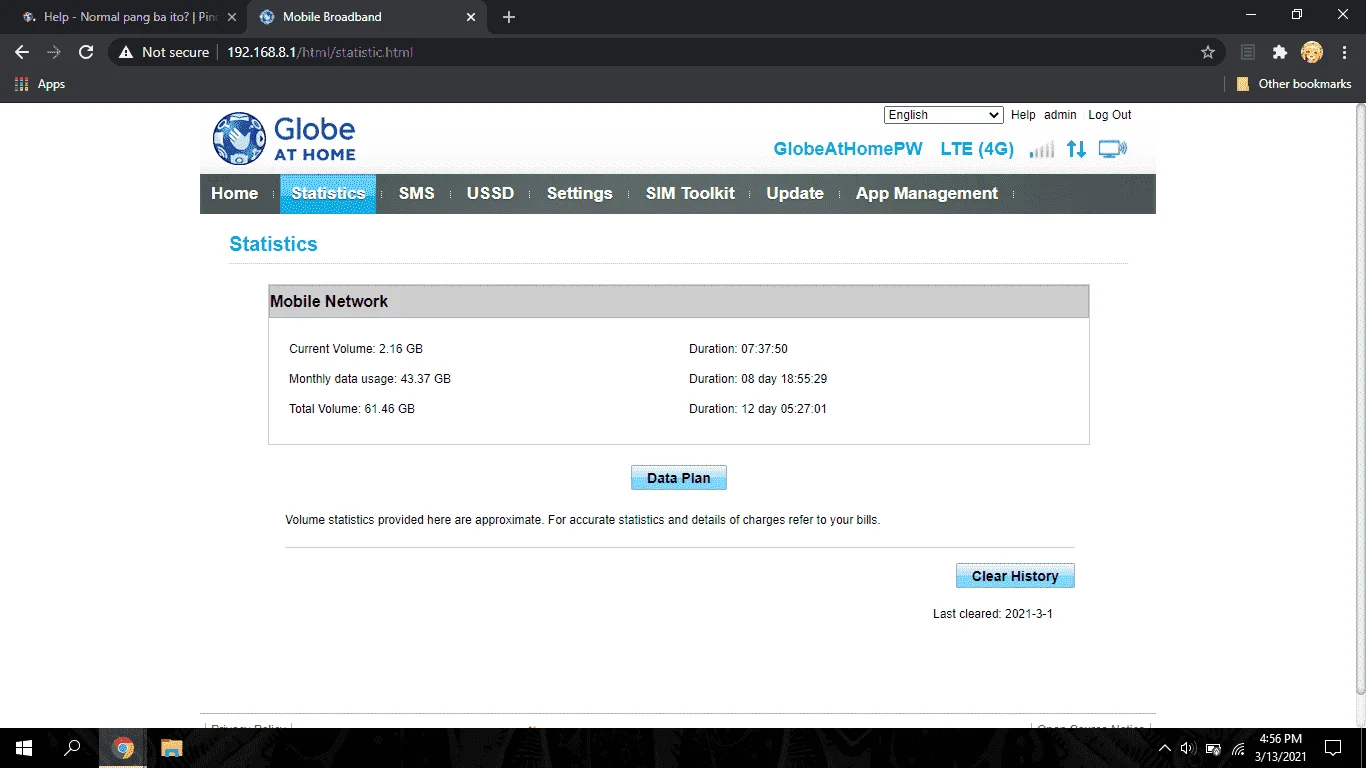1366x768 pixels.
Task: Click the blue Statistics page heading
Action: (273, 244)
